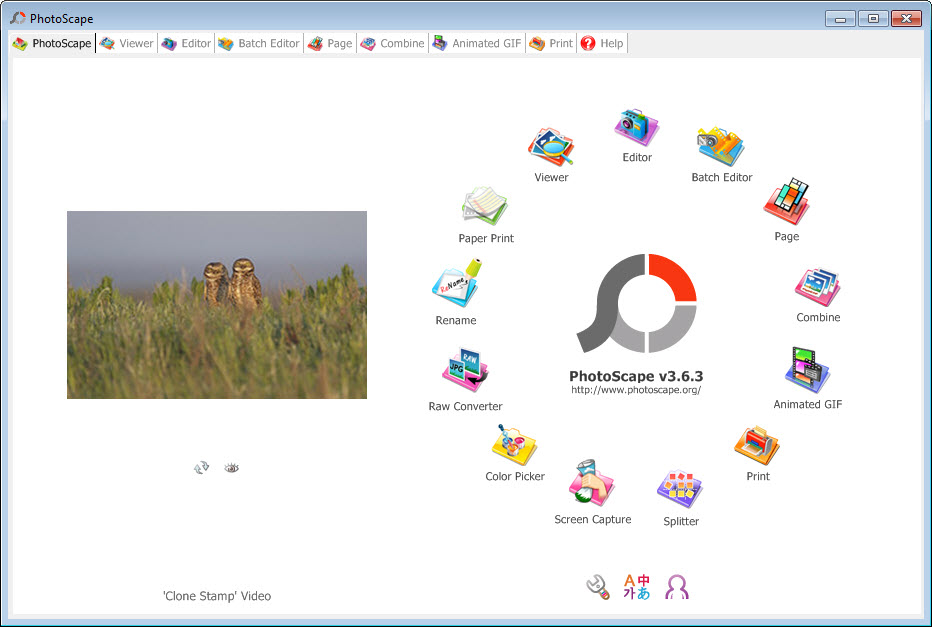Open the Batch Editor tab

[x=259, y=43]
